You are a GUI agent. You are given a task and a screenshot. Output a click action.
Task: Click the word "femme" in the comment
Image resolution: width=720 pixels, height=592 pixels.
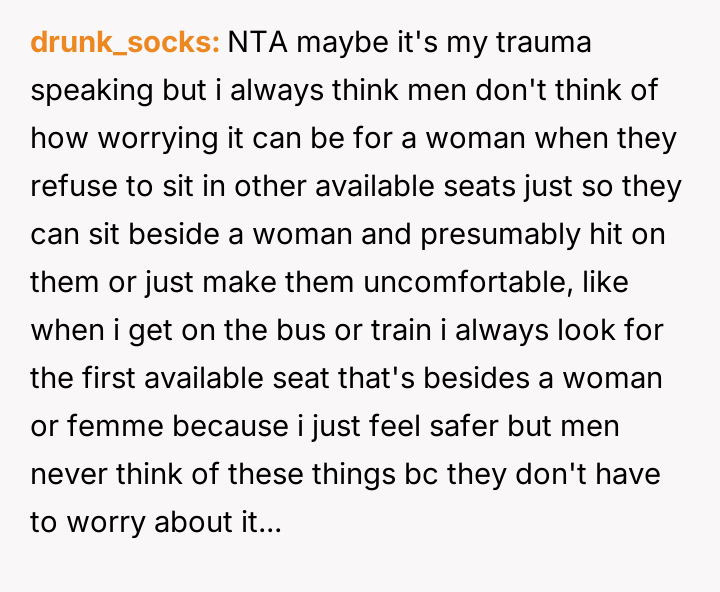click(112, 427)
